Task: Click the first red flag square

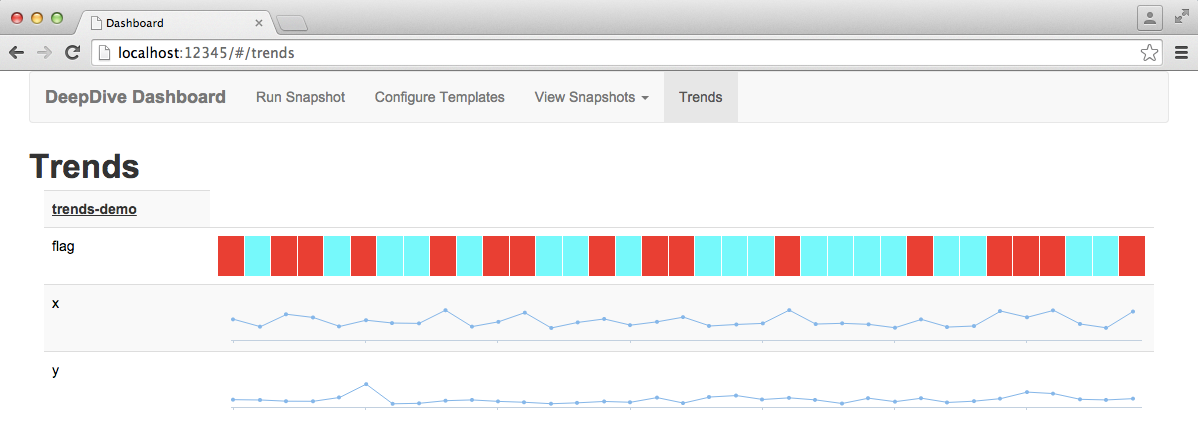Action: [231, 256]
